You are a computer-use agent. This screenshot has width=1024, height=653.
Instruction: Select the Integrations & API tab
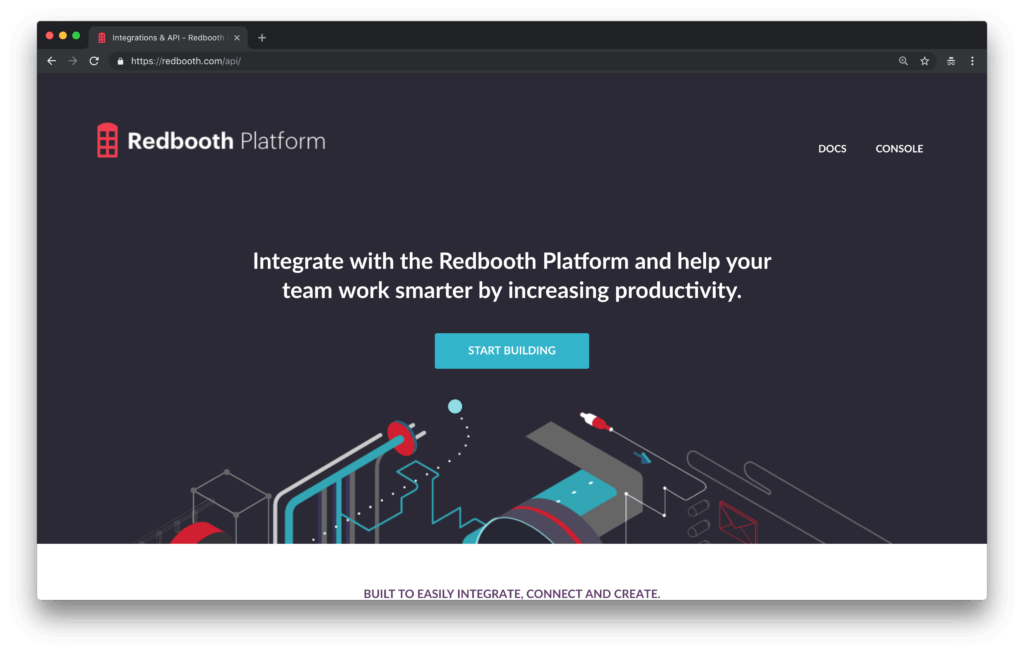(x=165, y=38)
